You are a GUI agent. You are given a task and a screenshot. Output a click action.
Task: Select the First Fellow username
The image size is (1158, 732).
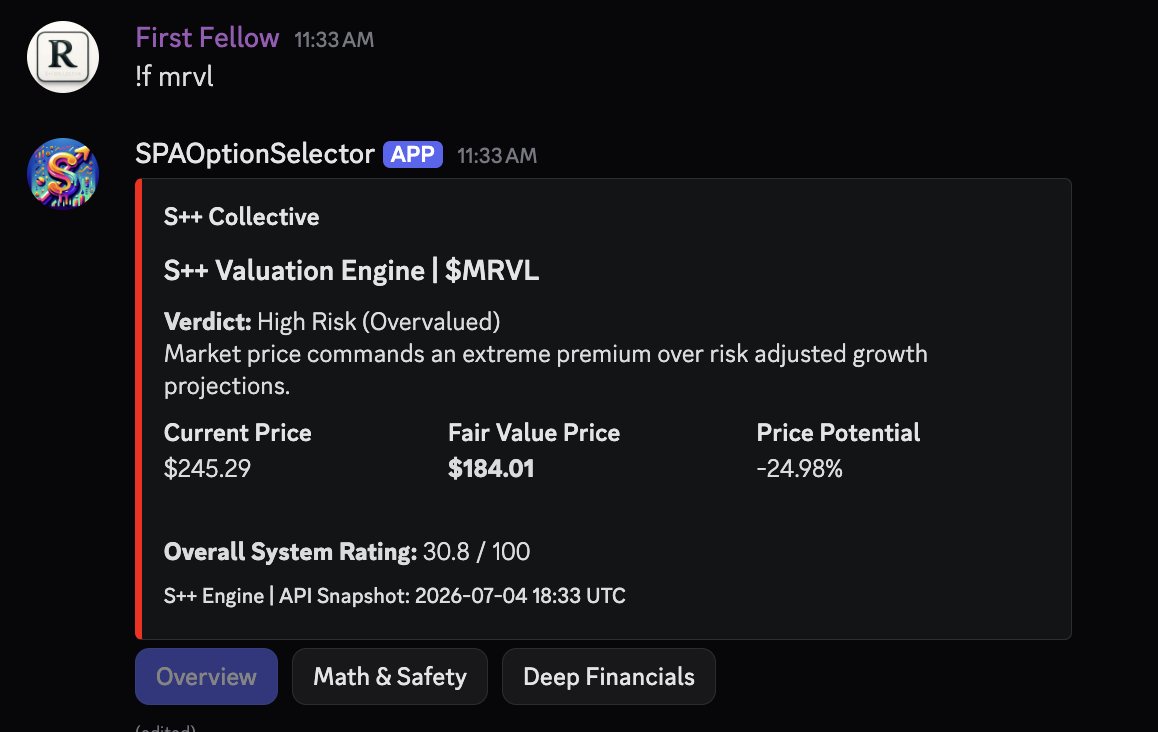coord(207,38)
